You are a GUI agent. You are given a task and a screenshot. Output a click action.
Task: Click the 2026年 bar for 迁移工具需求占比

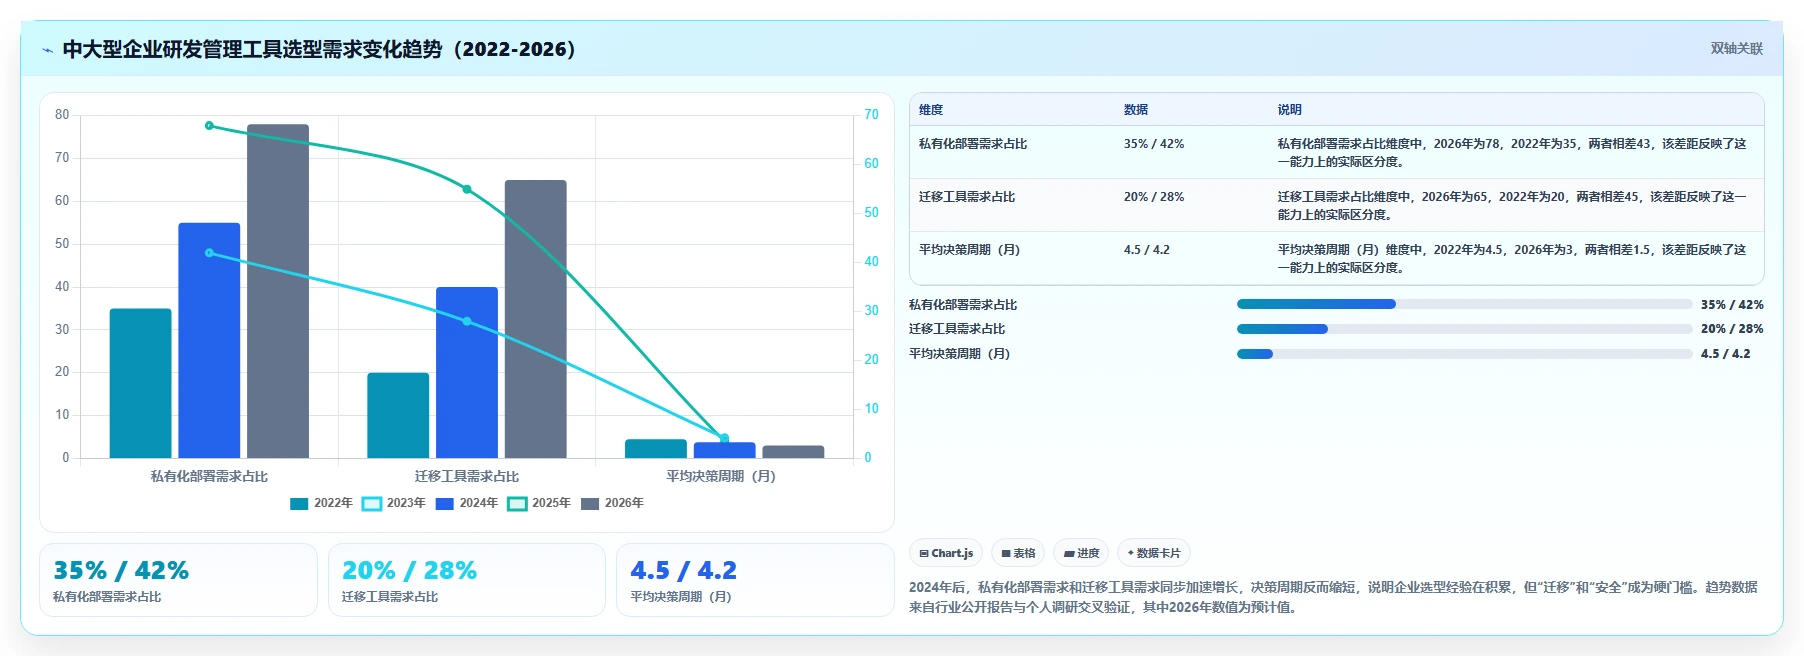coord(536,319)
